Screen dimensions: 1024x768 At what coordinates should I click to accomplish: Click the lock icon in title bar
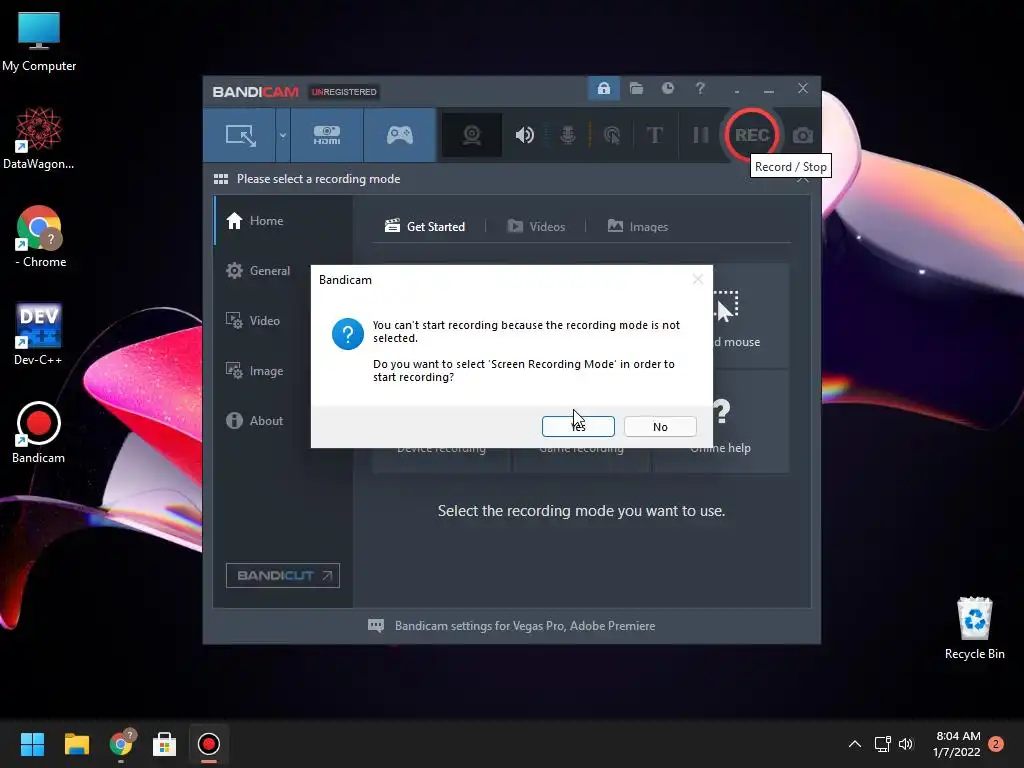coord(604,88)
